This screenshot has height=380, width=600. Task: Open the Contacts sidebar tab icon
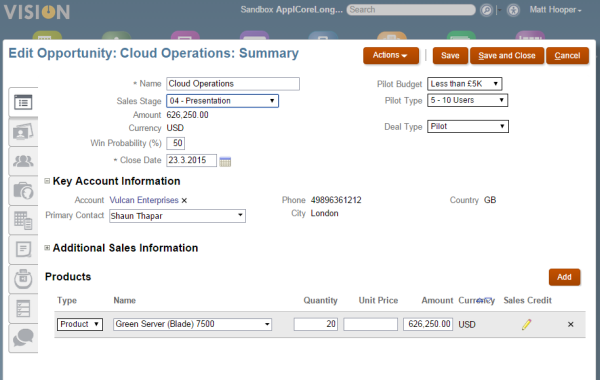point(23,132)
